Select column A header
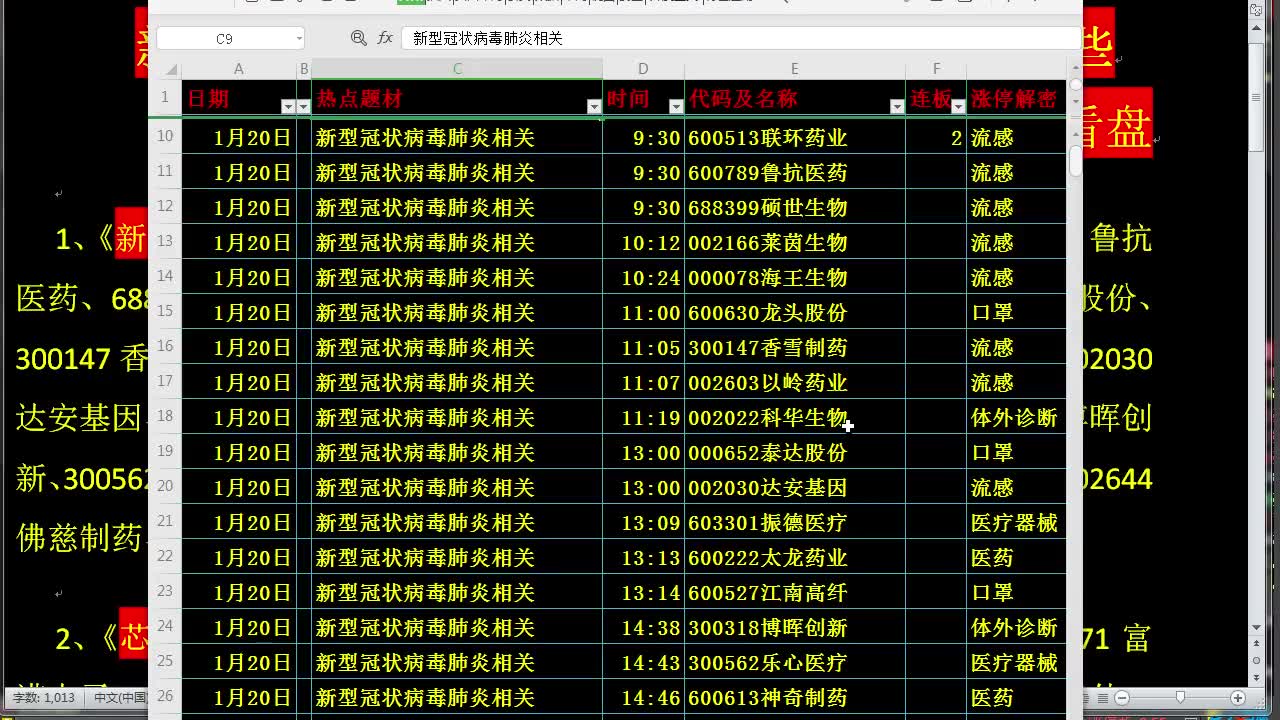This screenshot has width=1280, height=720. pyautogui.click(x=239, y=69)
